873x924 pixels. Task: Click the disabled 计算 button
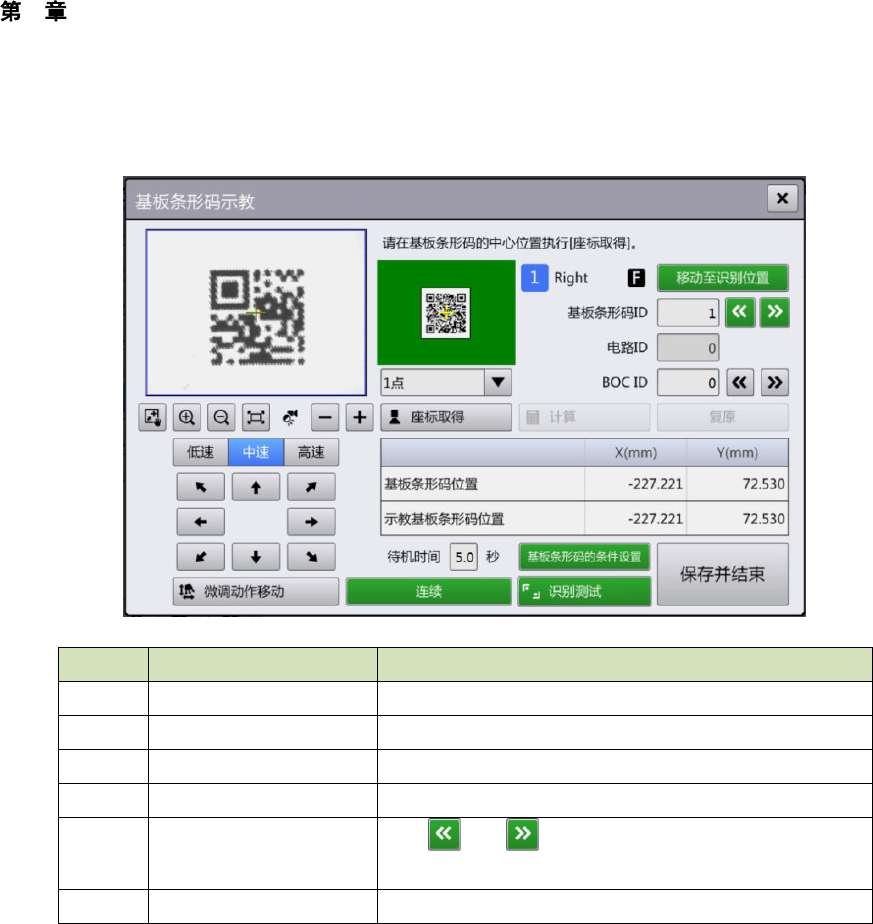coord(584,417)
